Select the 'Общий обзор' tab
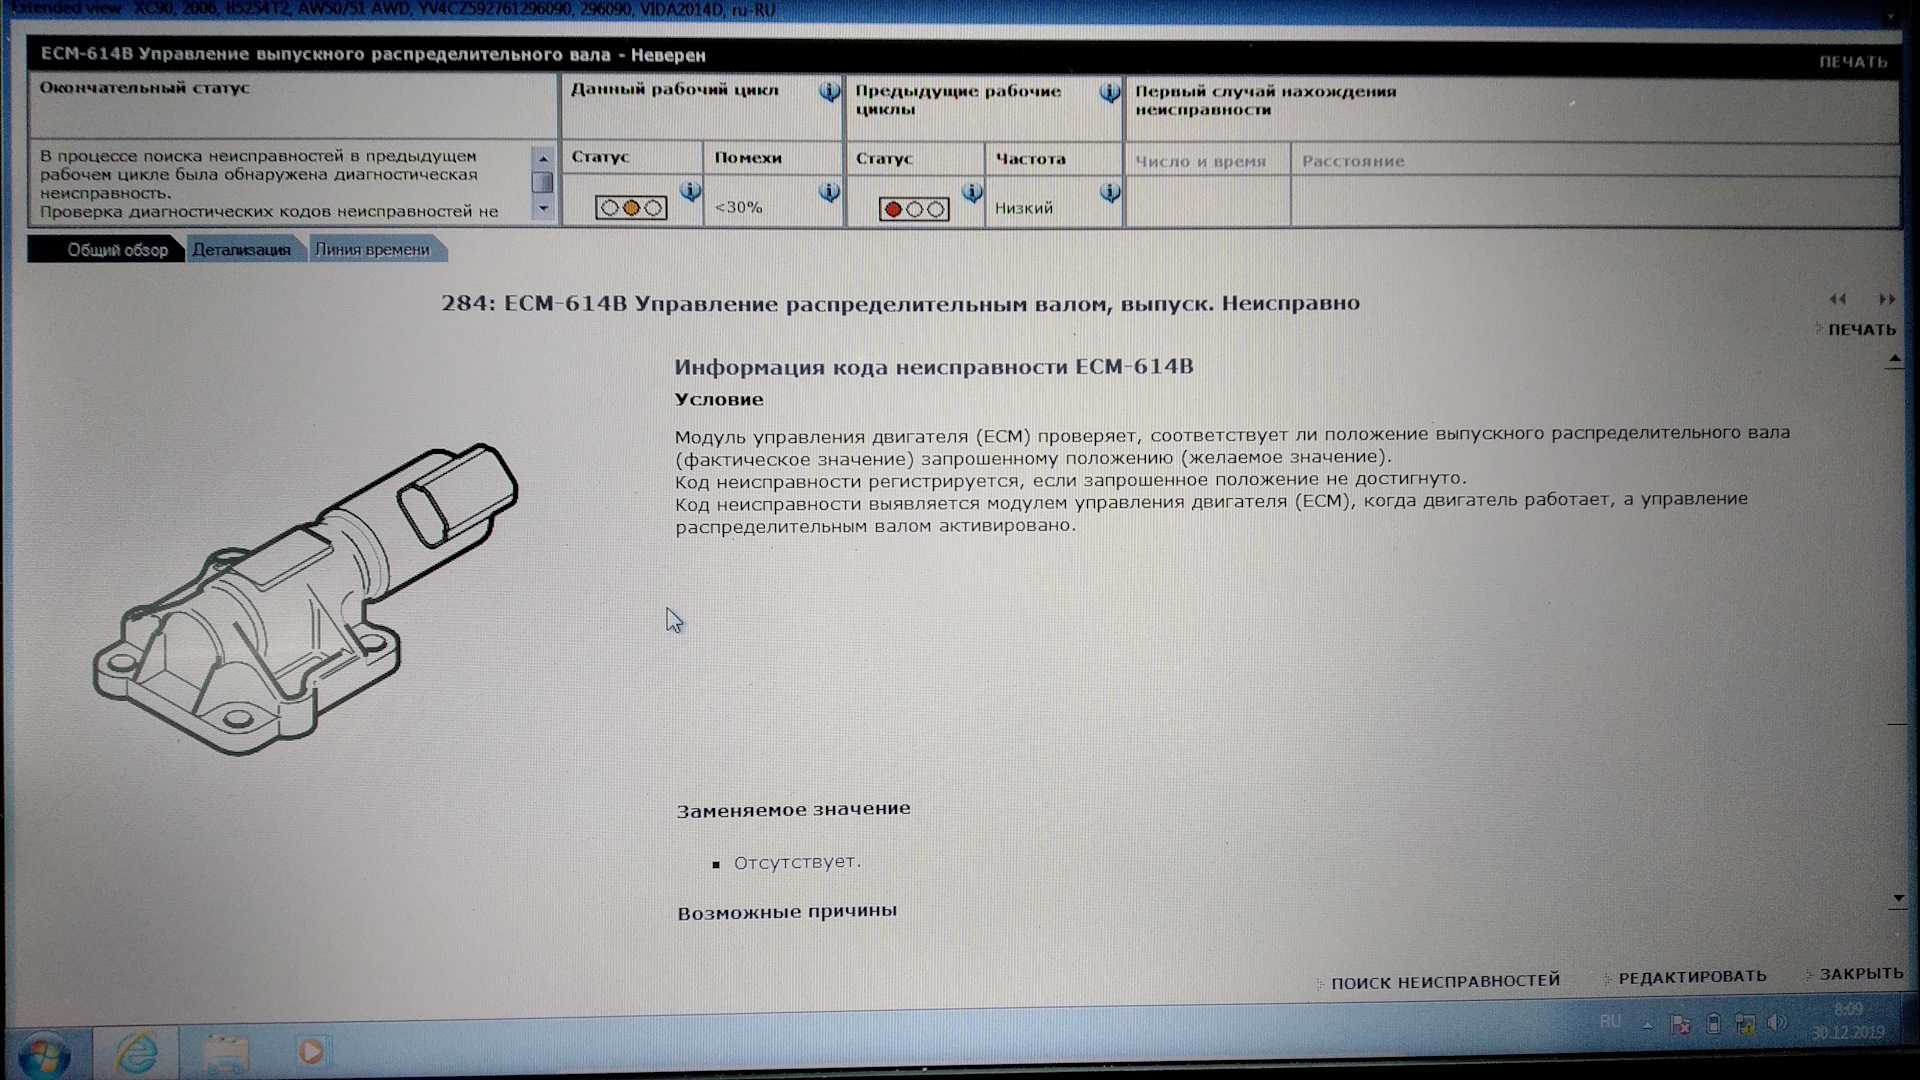 117,250
